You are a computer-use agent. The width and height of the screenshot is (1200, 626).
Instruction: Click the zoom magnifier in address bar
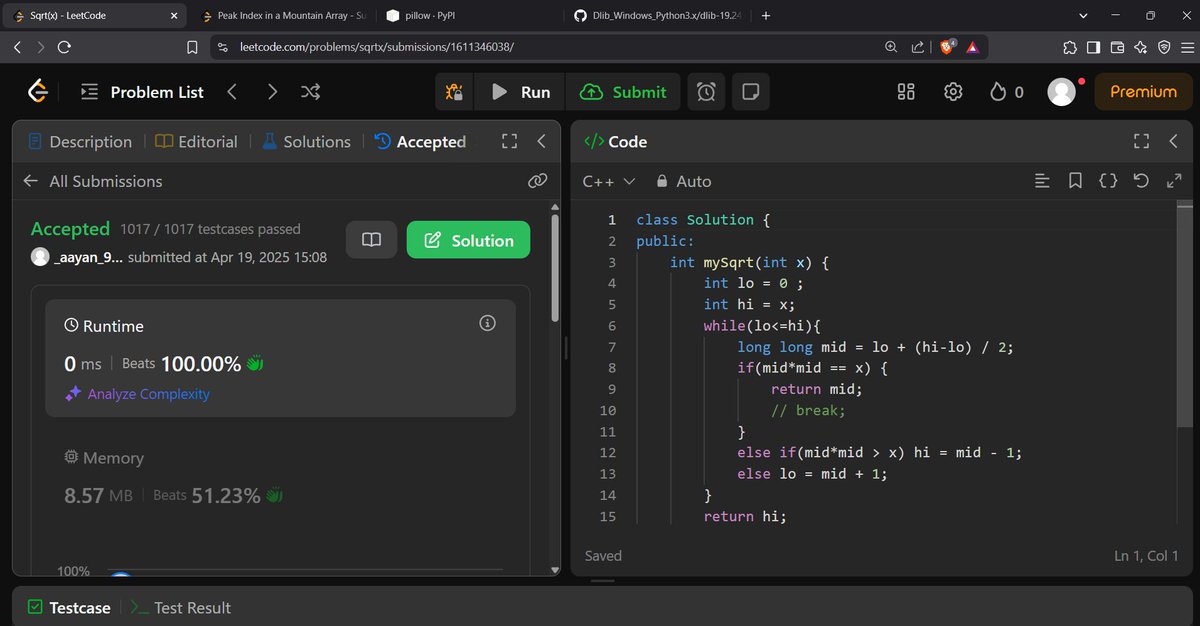pyautogui.click(x=891, y=47)
